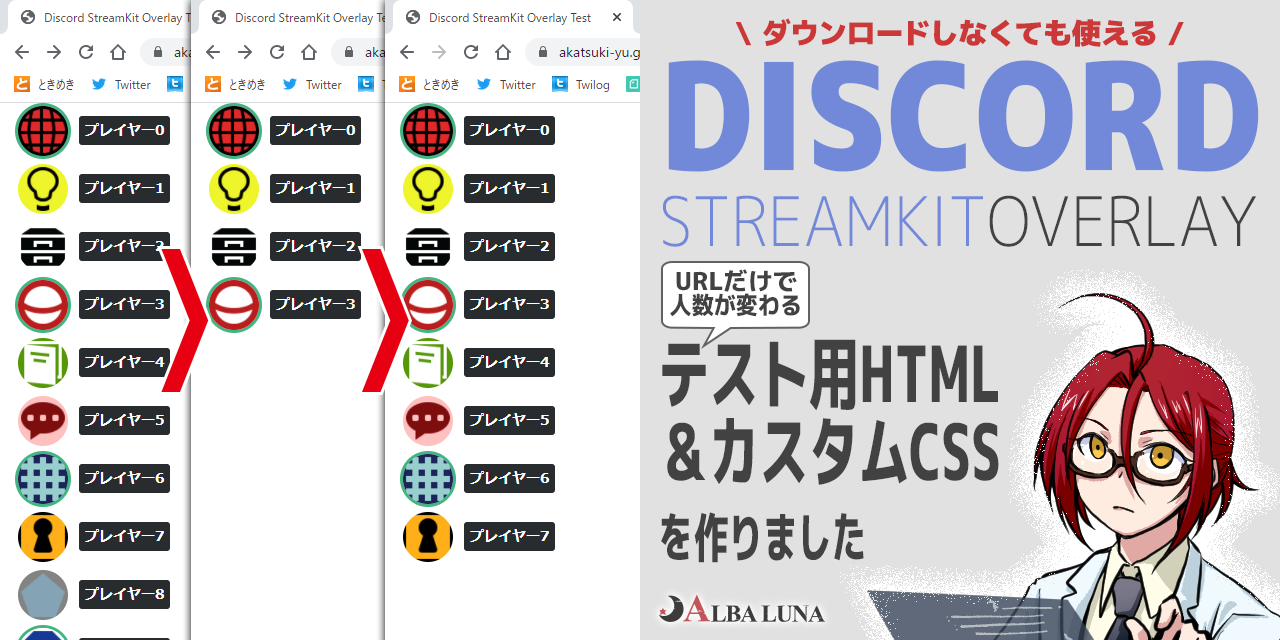Click the red globe avatar of プレイヤー0 in the middle window

coord(234,131)
